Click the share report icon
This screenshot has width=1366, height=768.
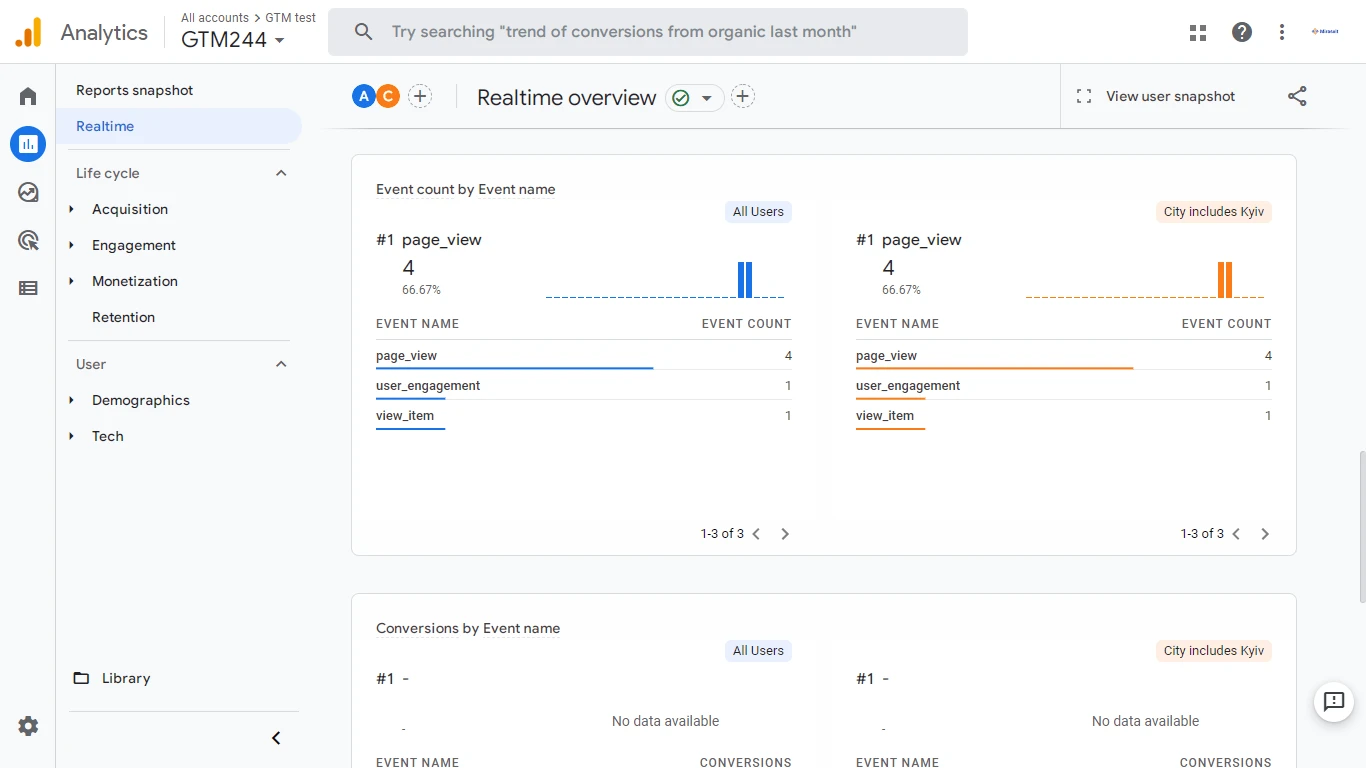coord(1297,97)
